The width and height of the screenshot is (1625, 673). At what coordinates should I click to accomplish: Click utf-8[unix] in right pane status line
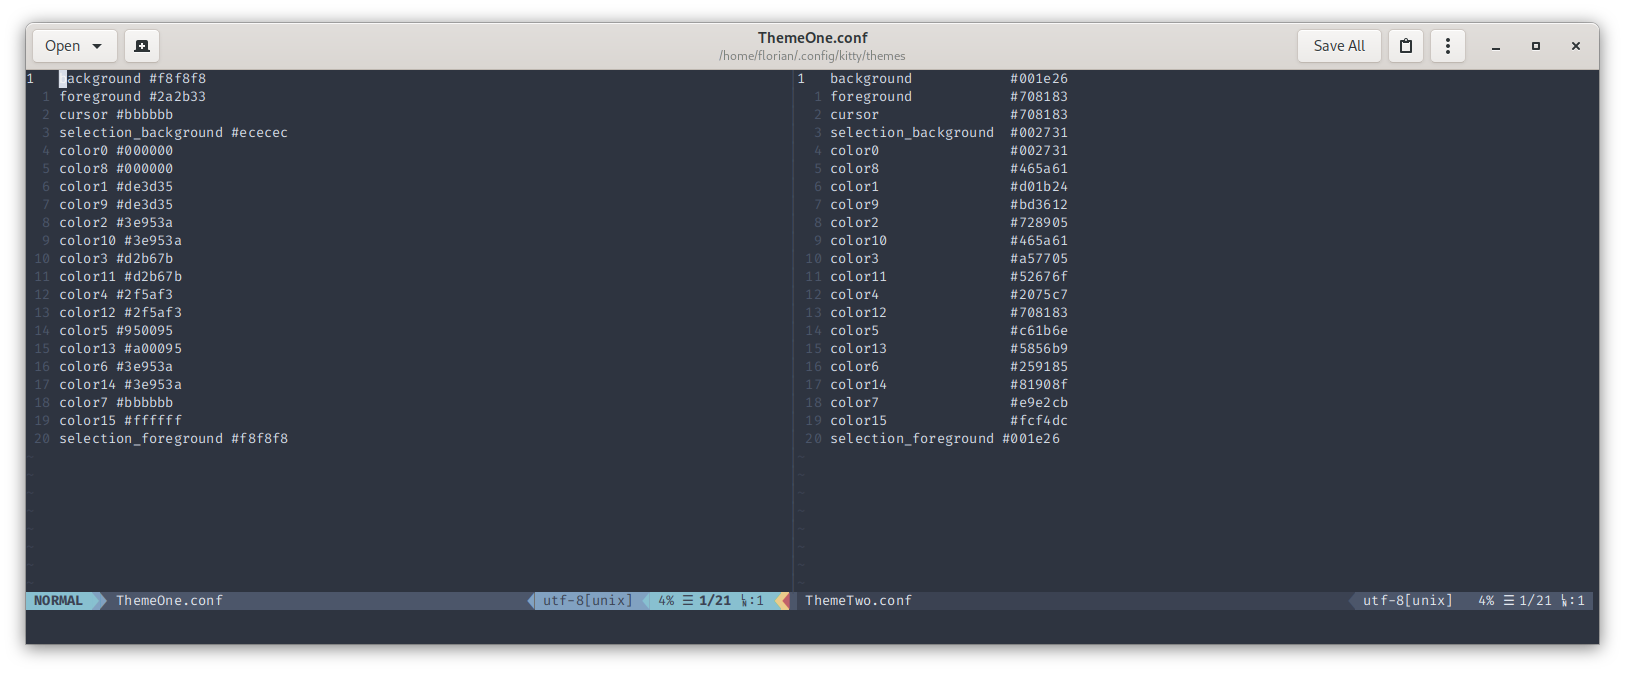(x=1408, y=601)
